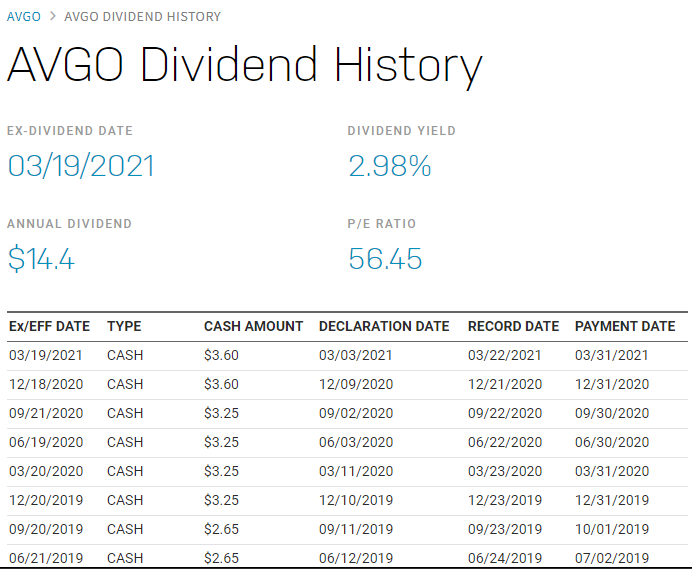Click record date 09/23/2019
Image resolution: width=692 pixels, height=569 pixels.
click(505, 529)
